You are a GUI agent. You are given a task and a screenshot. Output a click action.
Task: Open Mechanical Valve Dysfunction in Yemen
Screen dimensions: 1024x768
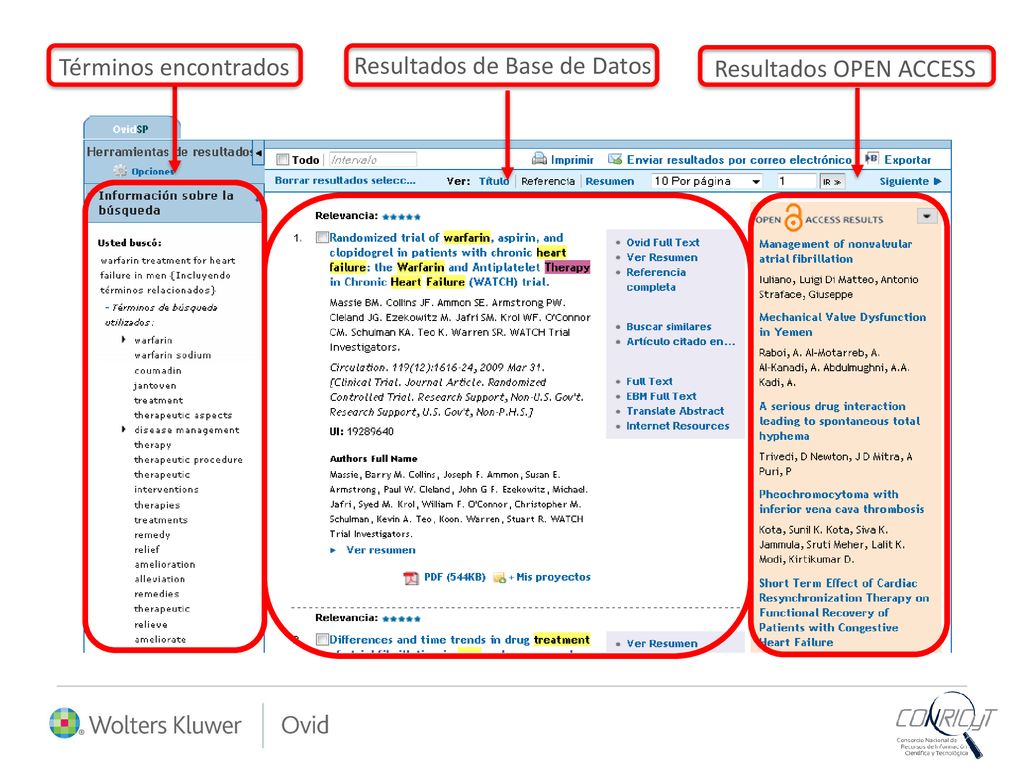842,325
